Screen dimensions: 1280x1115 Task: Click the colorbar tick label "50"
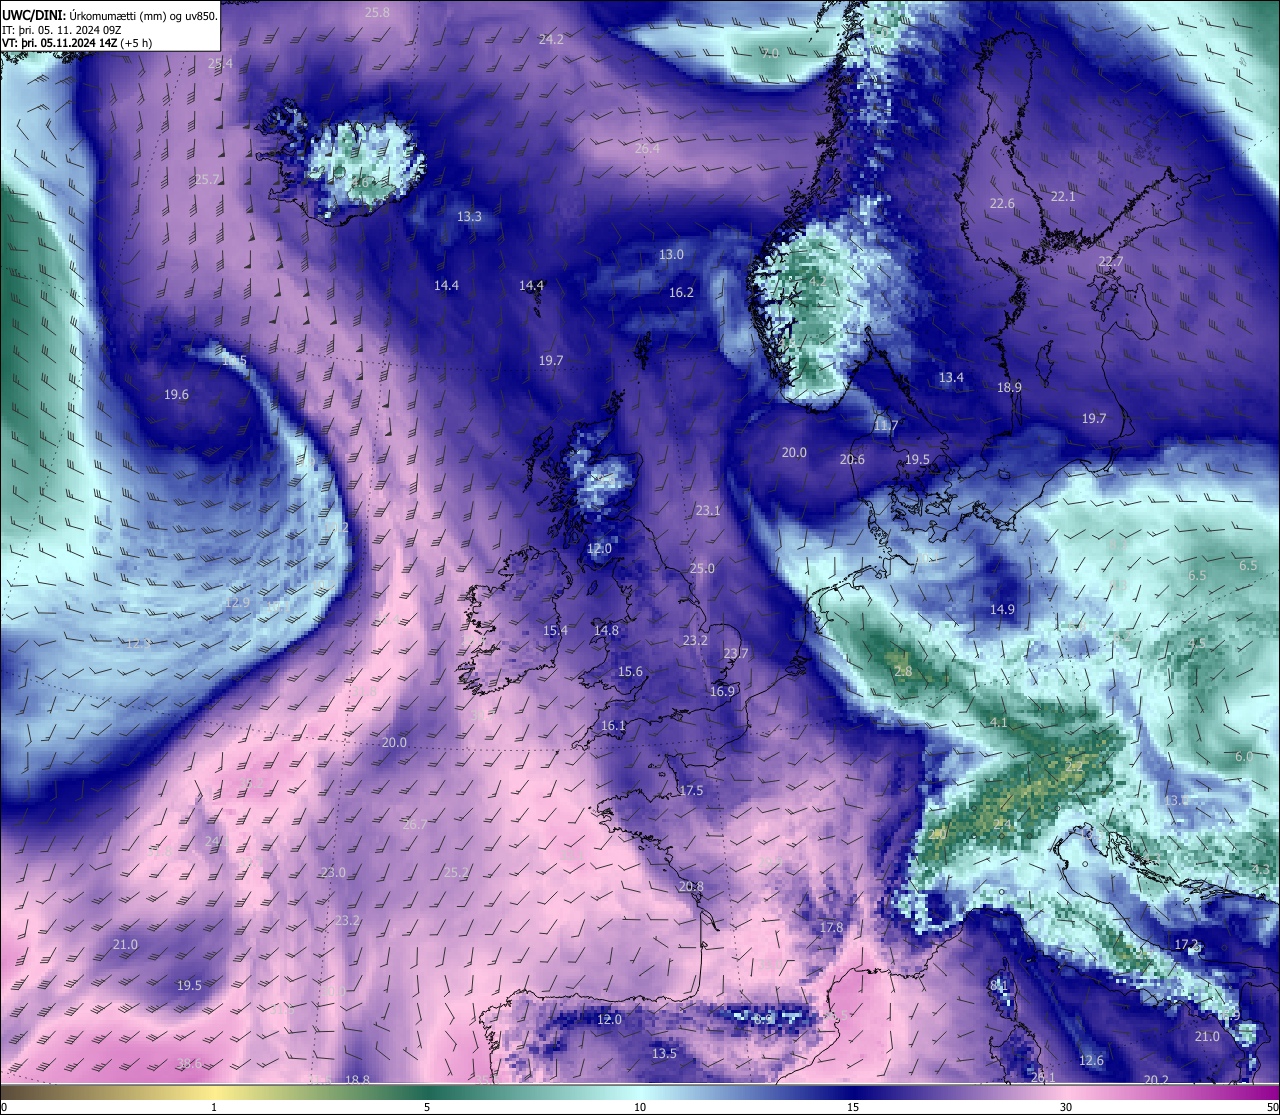(1272, 1107)
